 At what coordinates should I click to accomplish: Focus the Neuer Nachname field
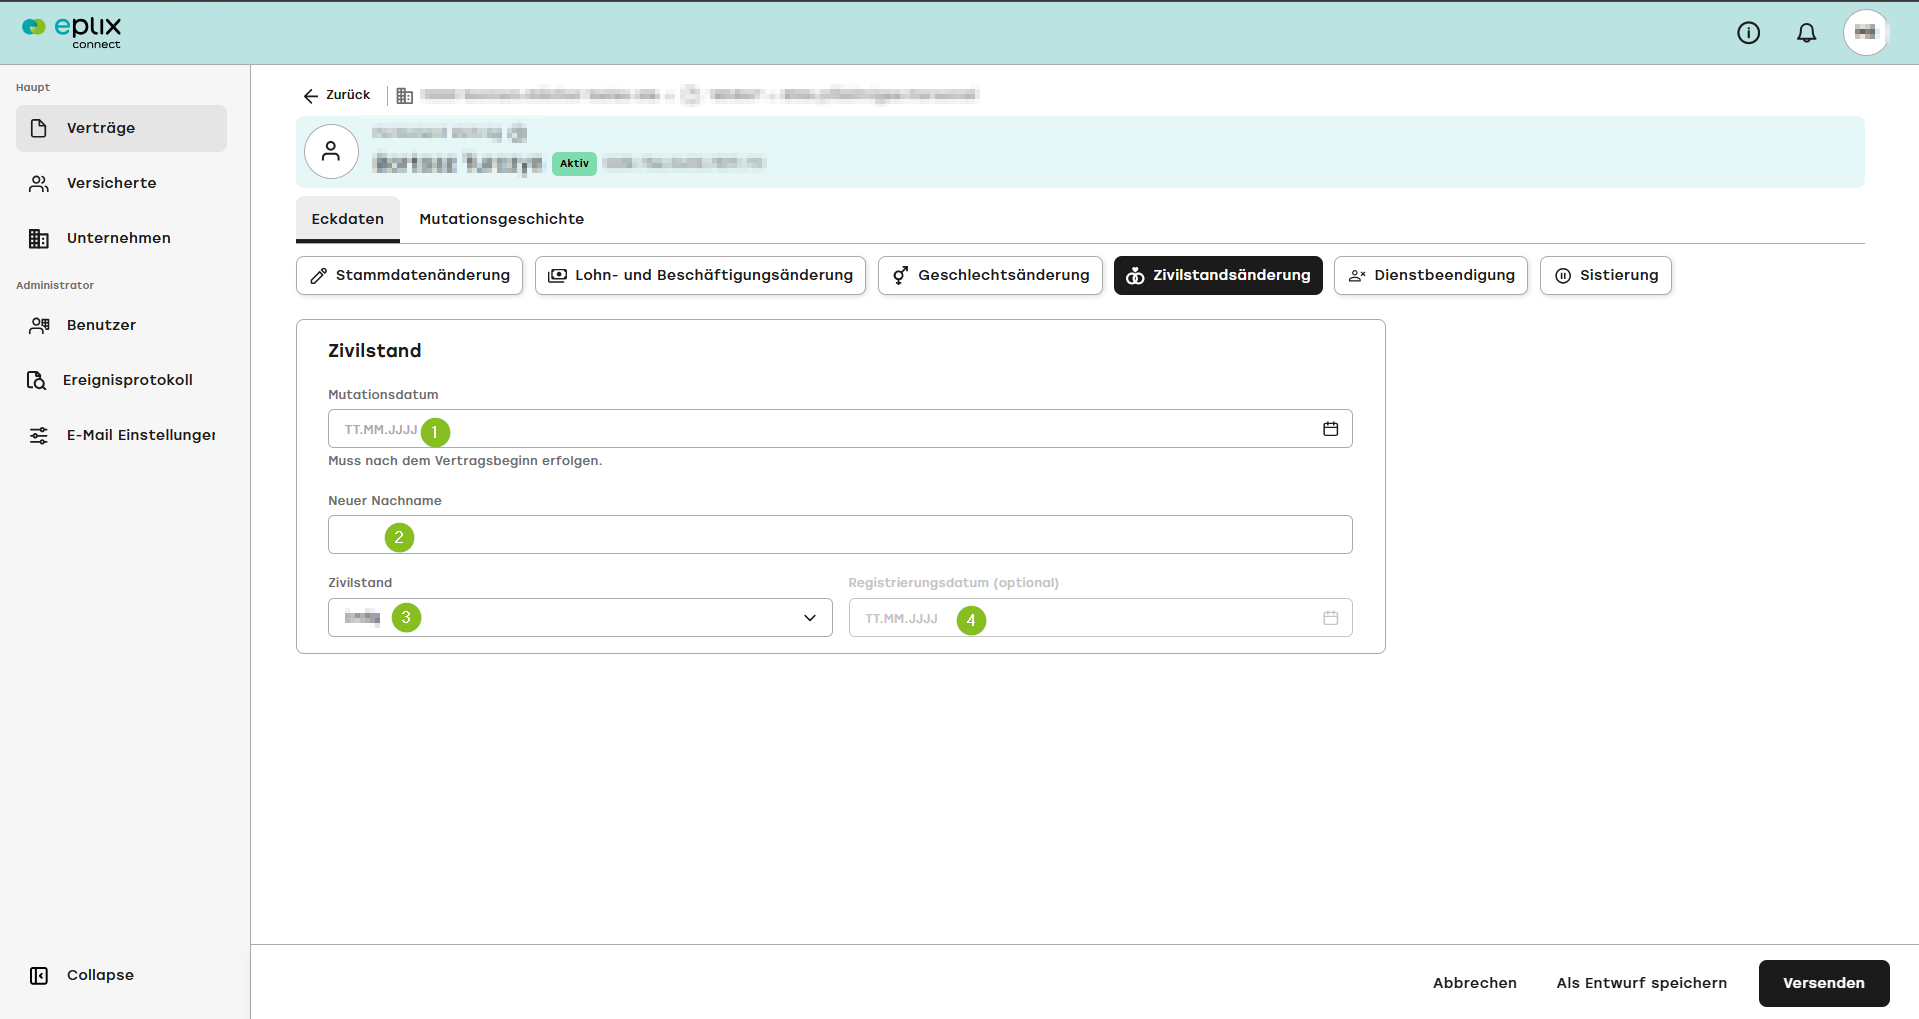point(840,535)
